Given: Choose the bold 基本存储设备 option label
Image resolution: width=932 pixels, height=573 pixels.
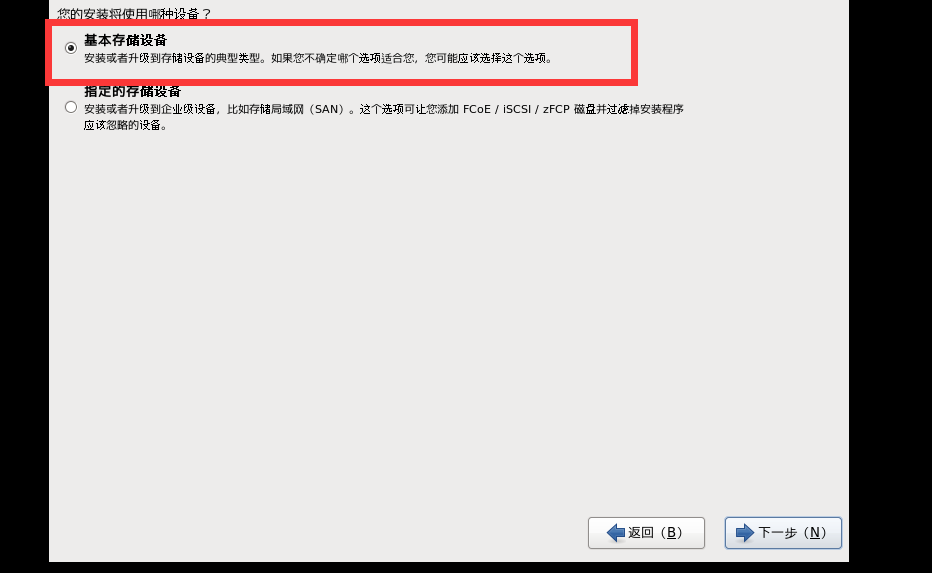Looking at the screenshot, I should (125, 40).
